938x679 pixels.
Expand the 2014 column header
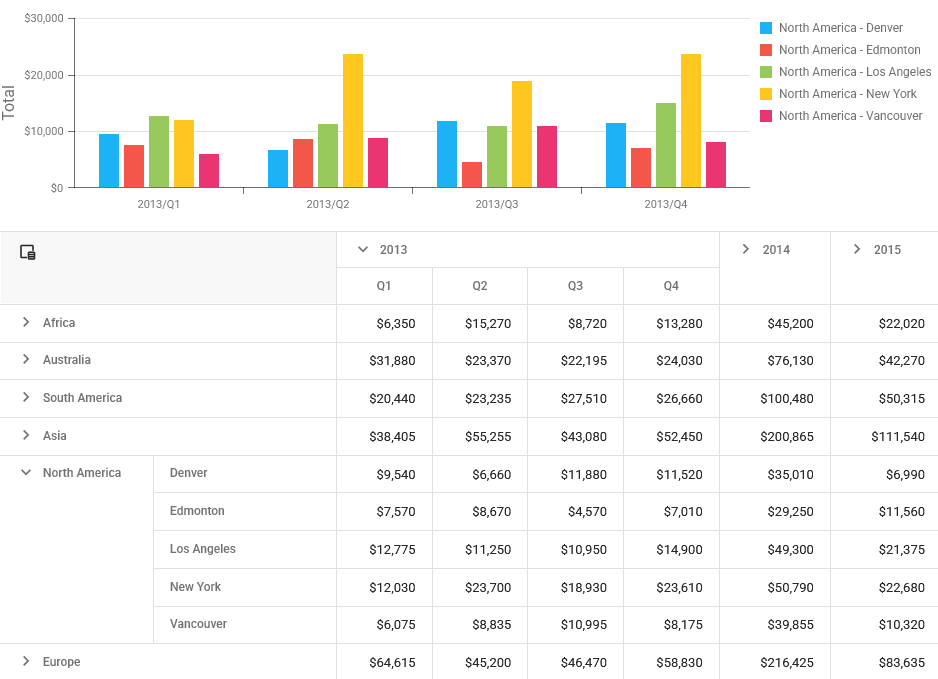tap(745, 249)
